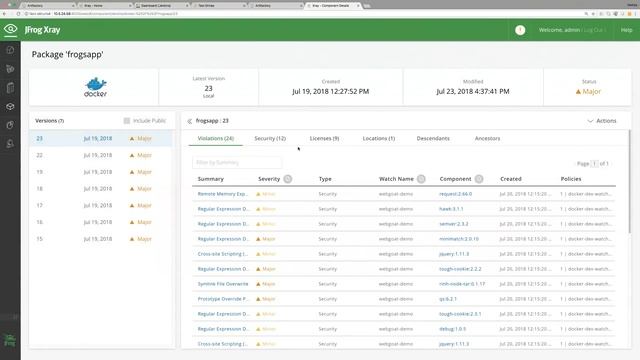The width and height of the screenshot is (640, 360).
Task: Switch to the first browser tab
Action: pyautogui.click(x=48, y=6)
